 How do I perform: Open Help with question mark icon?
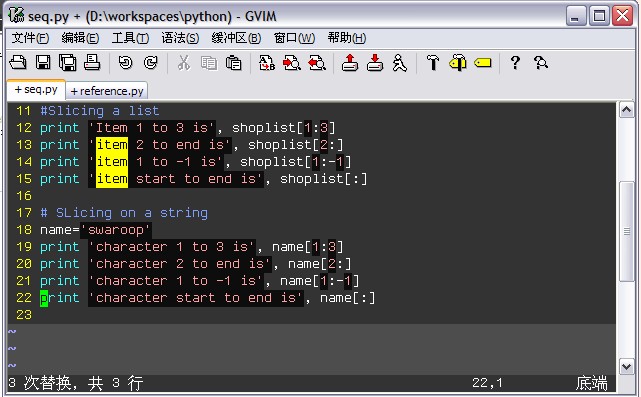click(x=515, y=63)
